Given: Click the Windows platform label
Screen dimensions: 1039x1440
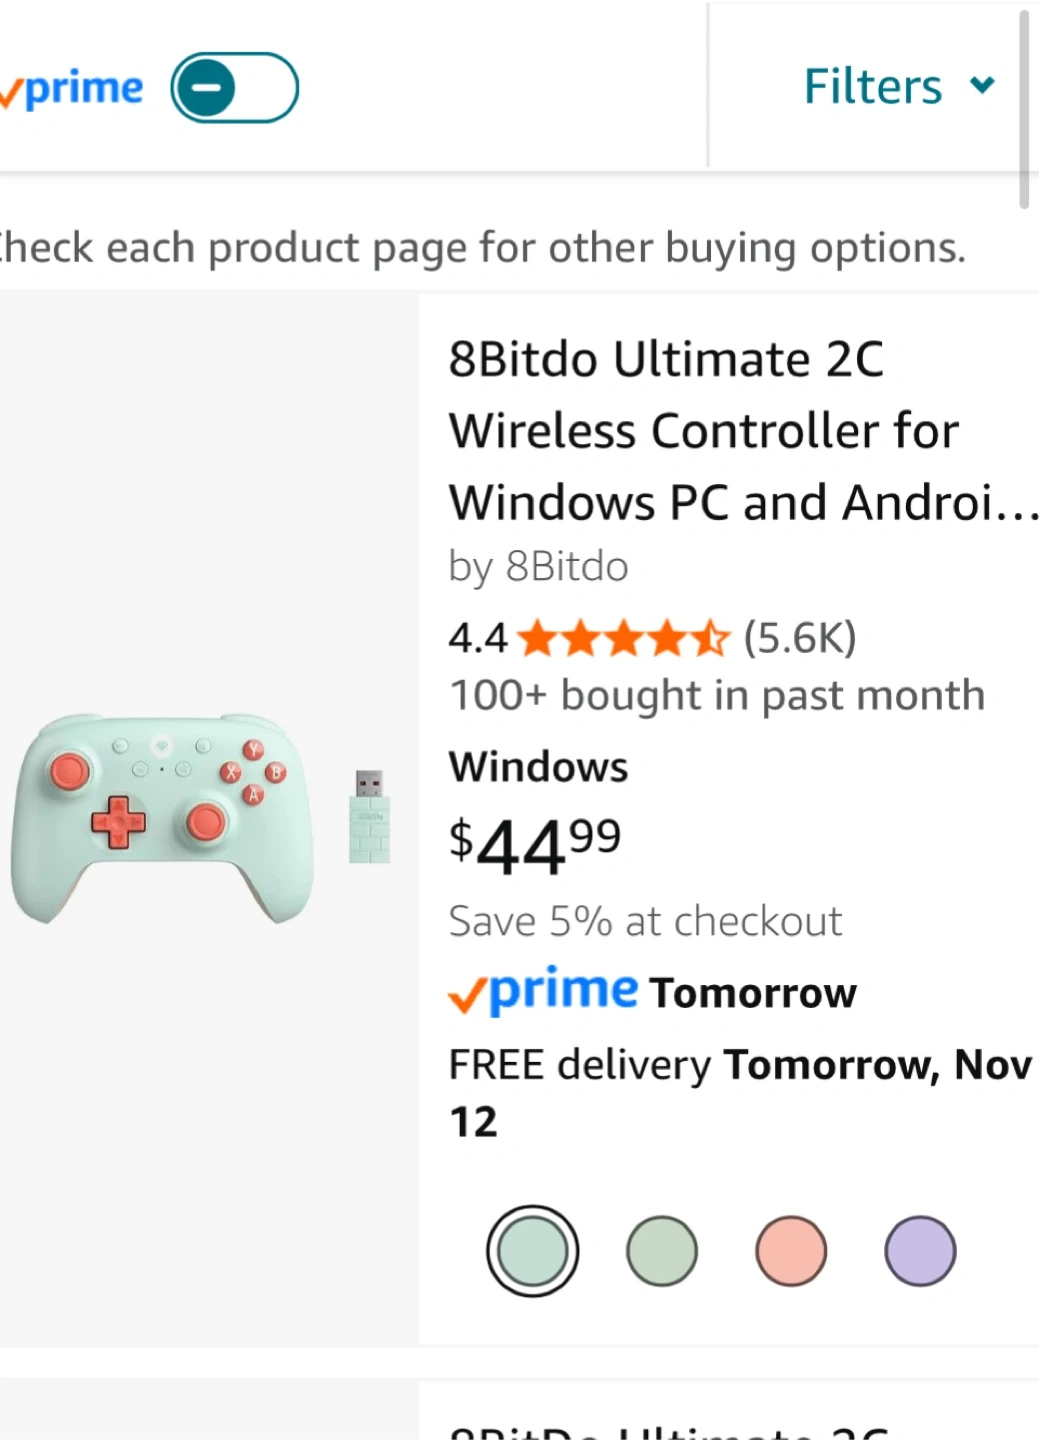Looking at the screenshot, I should pos(538,767).
